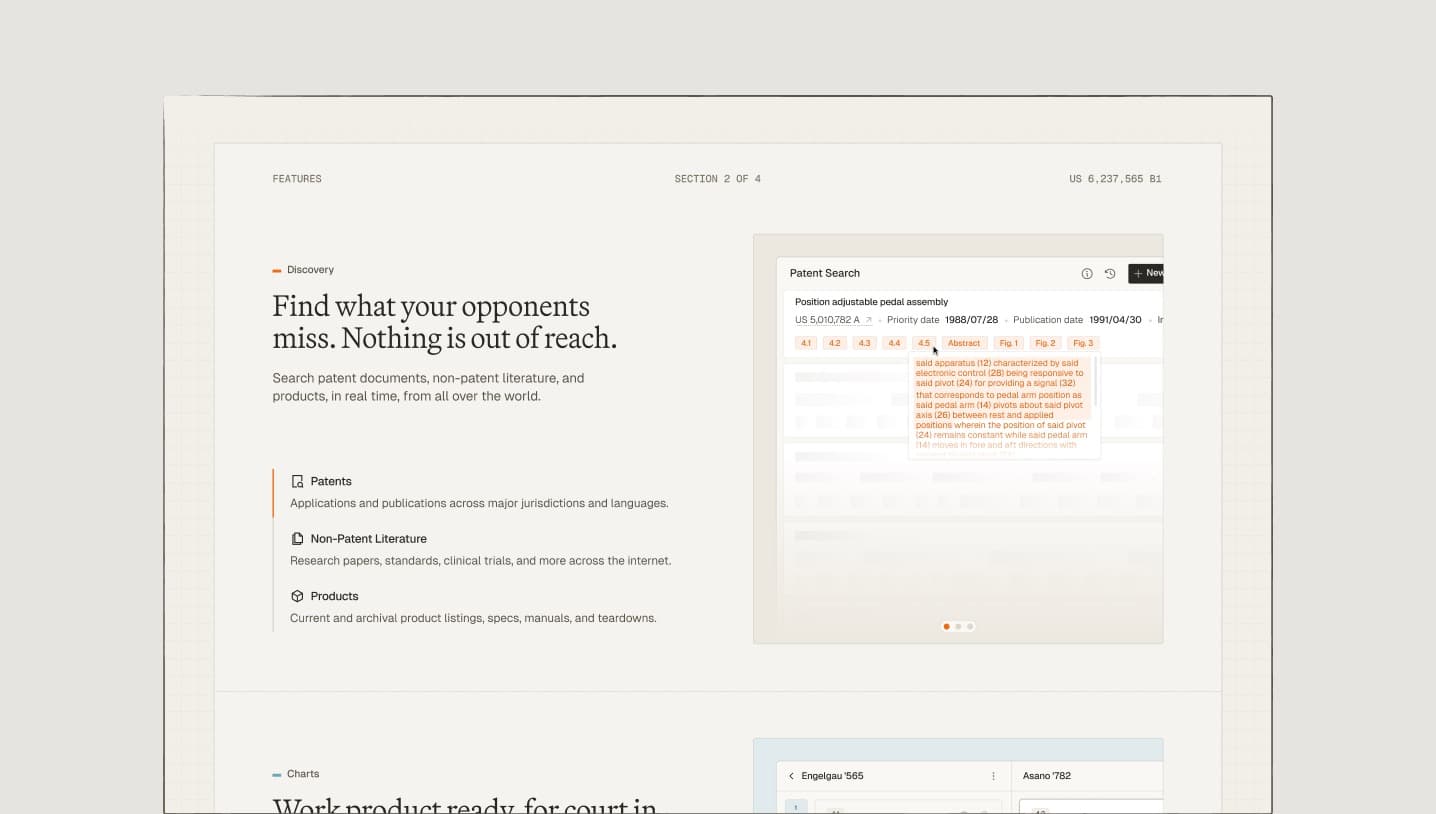Open the three-dot menu for Engelgau '565
1436x814 pixels.
click(x=993, y=776)
